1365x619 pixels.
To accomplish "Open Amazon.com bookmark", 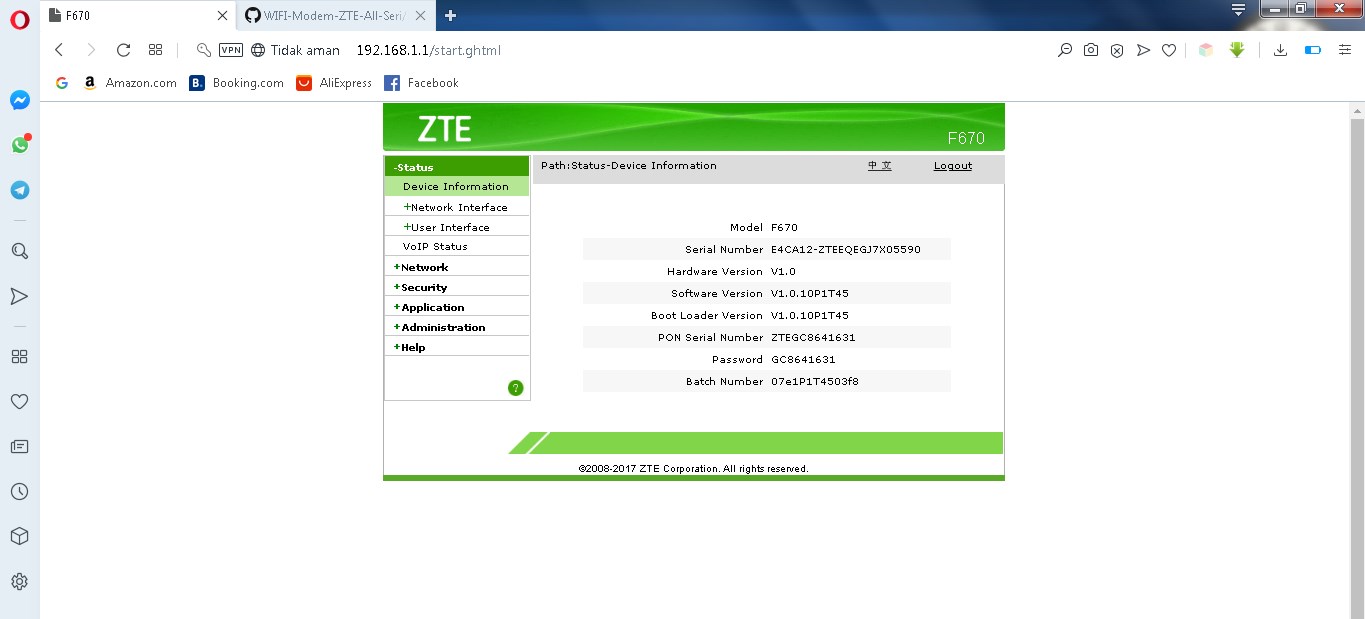I will click(x=130, y=83).
